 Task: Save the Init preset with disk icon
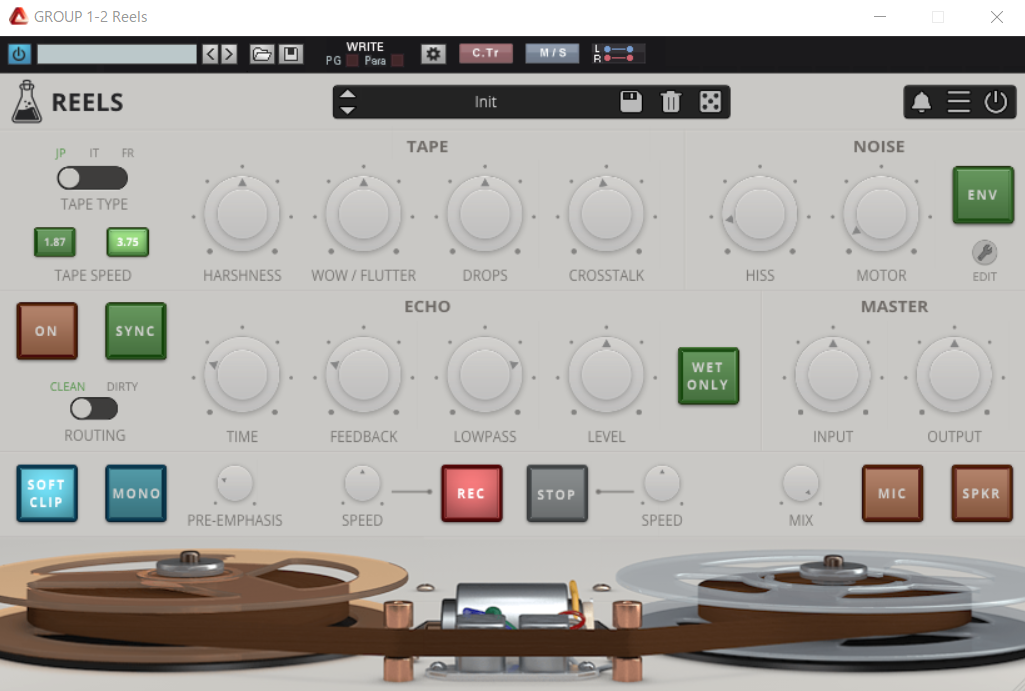point(631,102)
